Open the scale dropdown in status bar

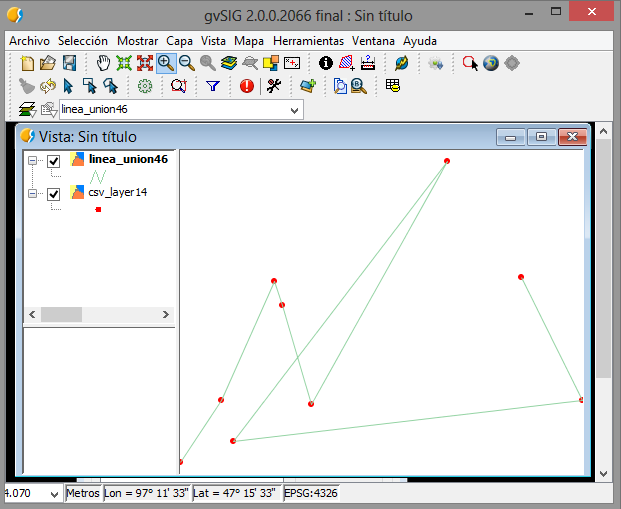(54, 494)
